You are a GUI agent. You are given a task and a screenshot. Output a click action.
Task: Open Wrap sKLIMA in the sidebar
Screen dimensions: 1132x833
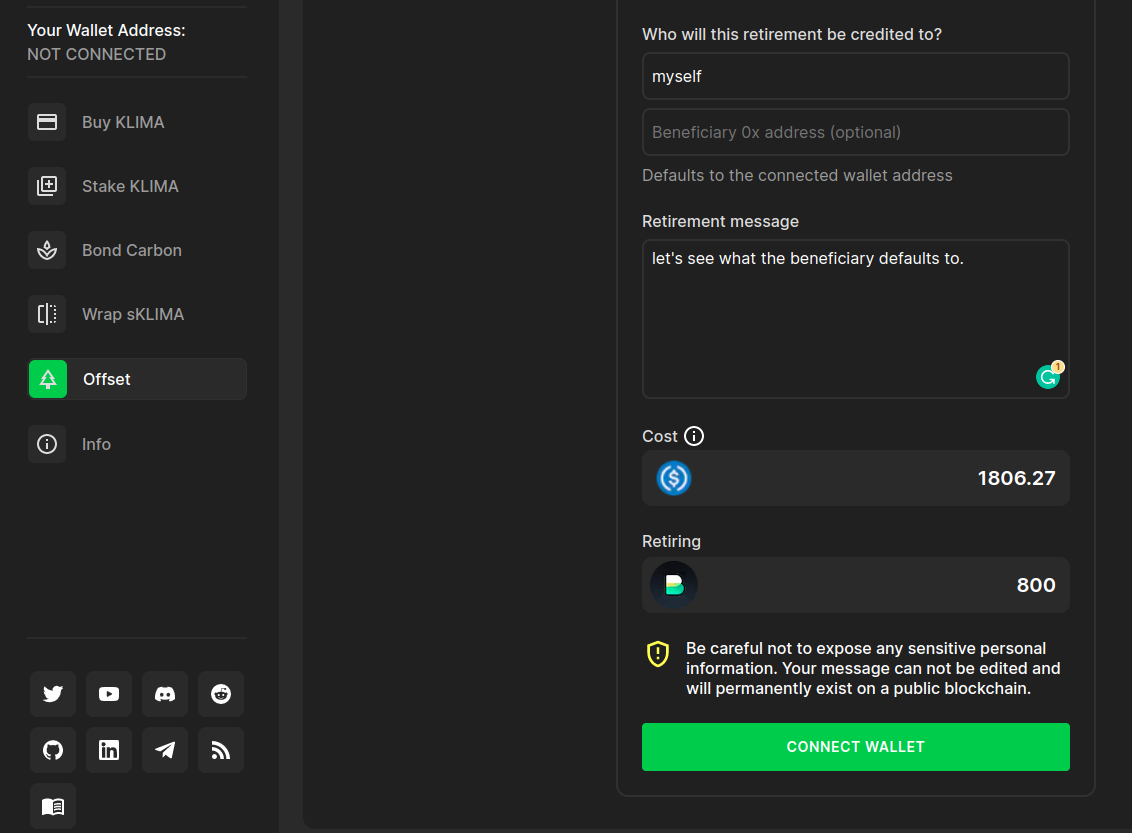137,314
